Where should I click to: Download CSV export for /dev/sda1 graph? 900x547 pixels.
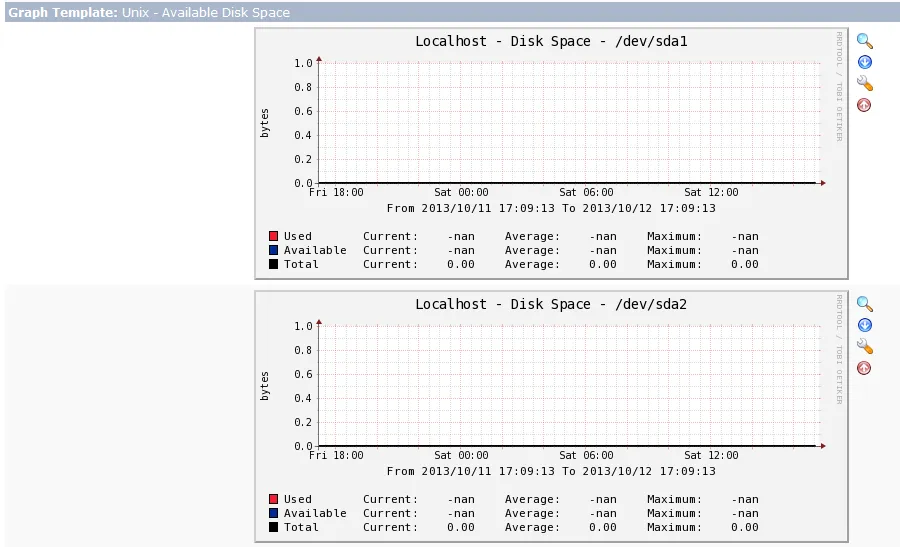click(x=864, y=62)
